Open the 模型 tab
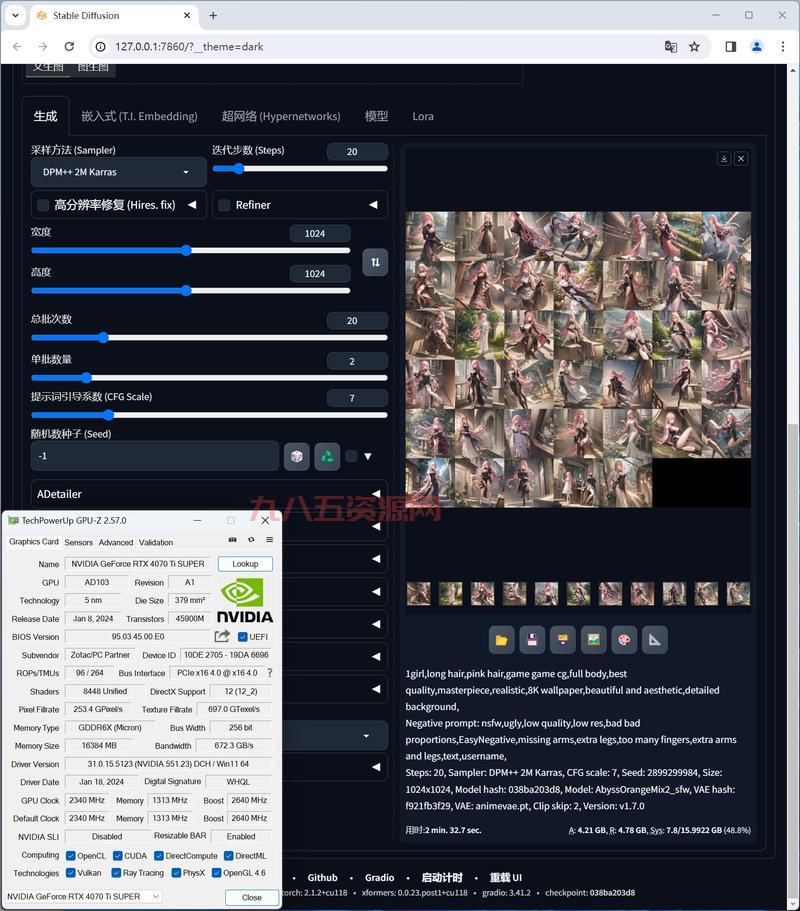Viewport: 800px width, 911px height. (376, 116)
